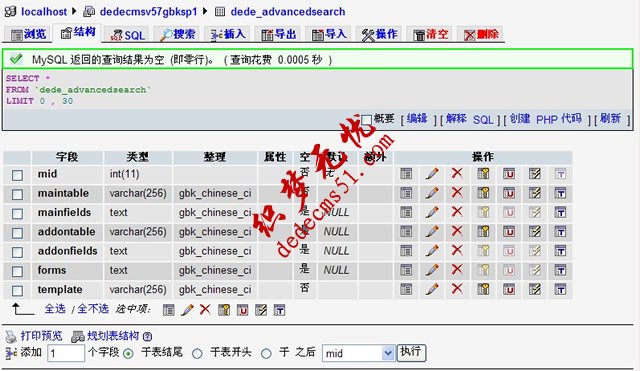Click the 清空 tab

click(x=430, y=35)
